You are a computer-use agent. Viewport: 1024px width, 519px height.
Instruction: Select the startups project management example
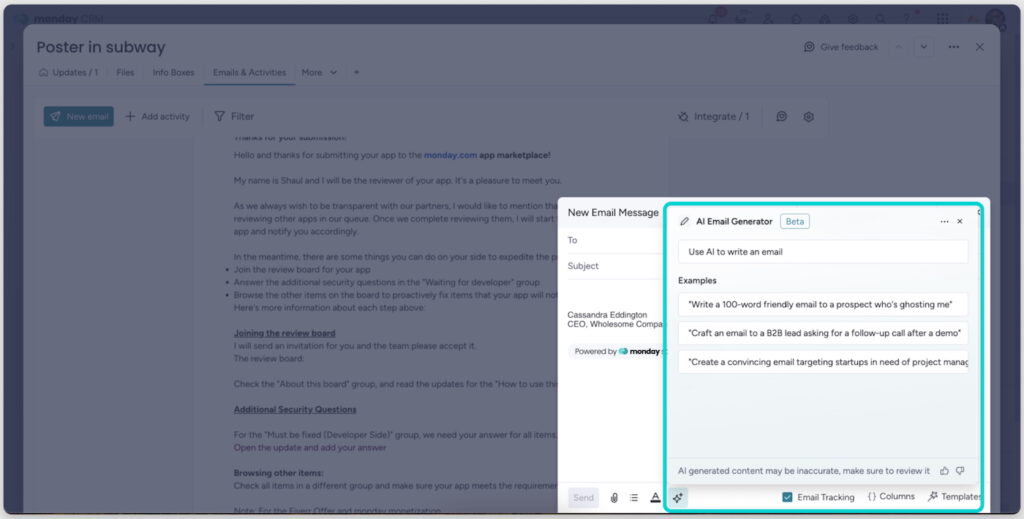coord(823,362)
